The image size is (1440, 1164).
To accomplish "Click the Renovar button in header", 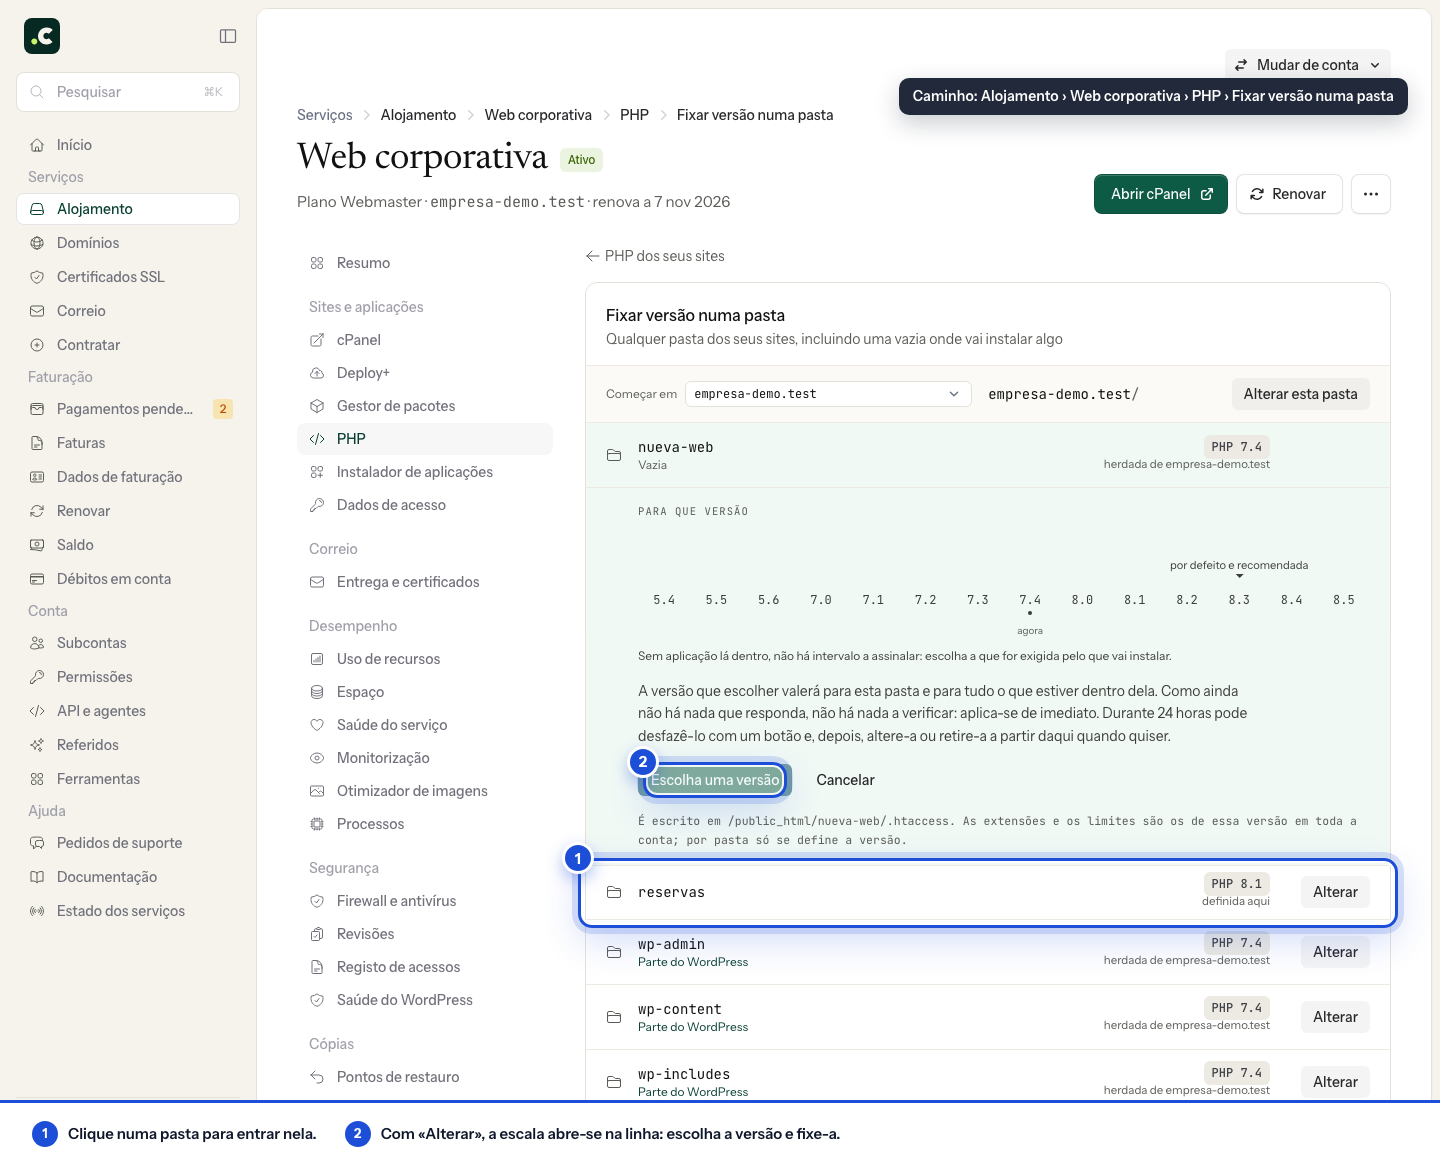I will click(x=1289, y=194).
